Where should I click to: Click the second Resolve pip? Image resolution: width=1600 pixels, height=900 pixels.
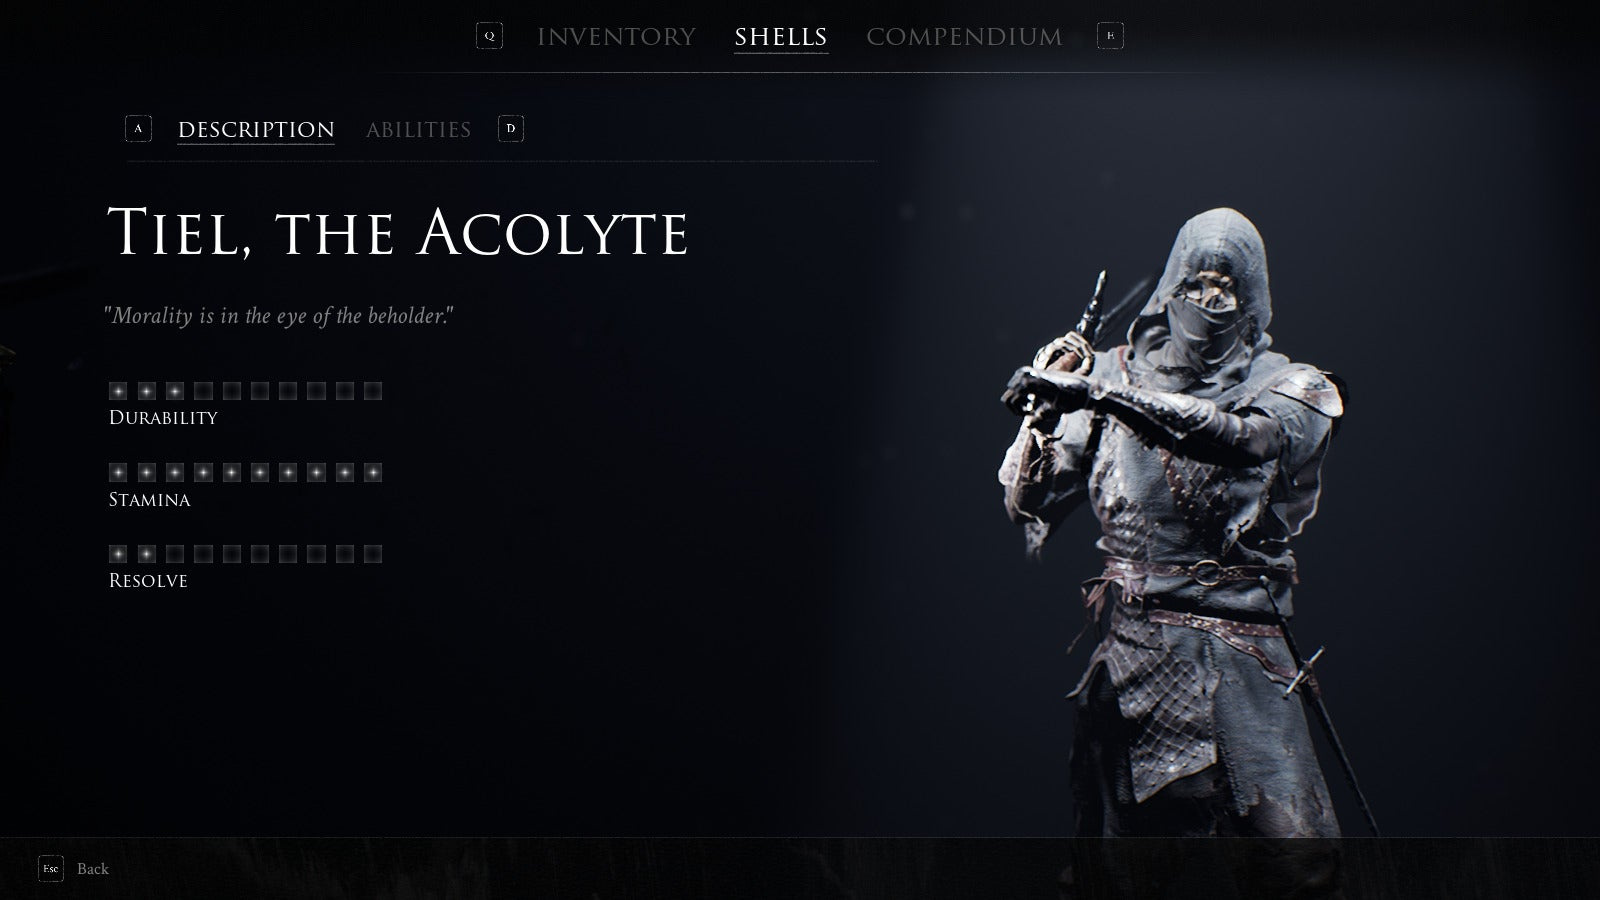point(147,554)
